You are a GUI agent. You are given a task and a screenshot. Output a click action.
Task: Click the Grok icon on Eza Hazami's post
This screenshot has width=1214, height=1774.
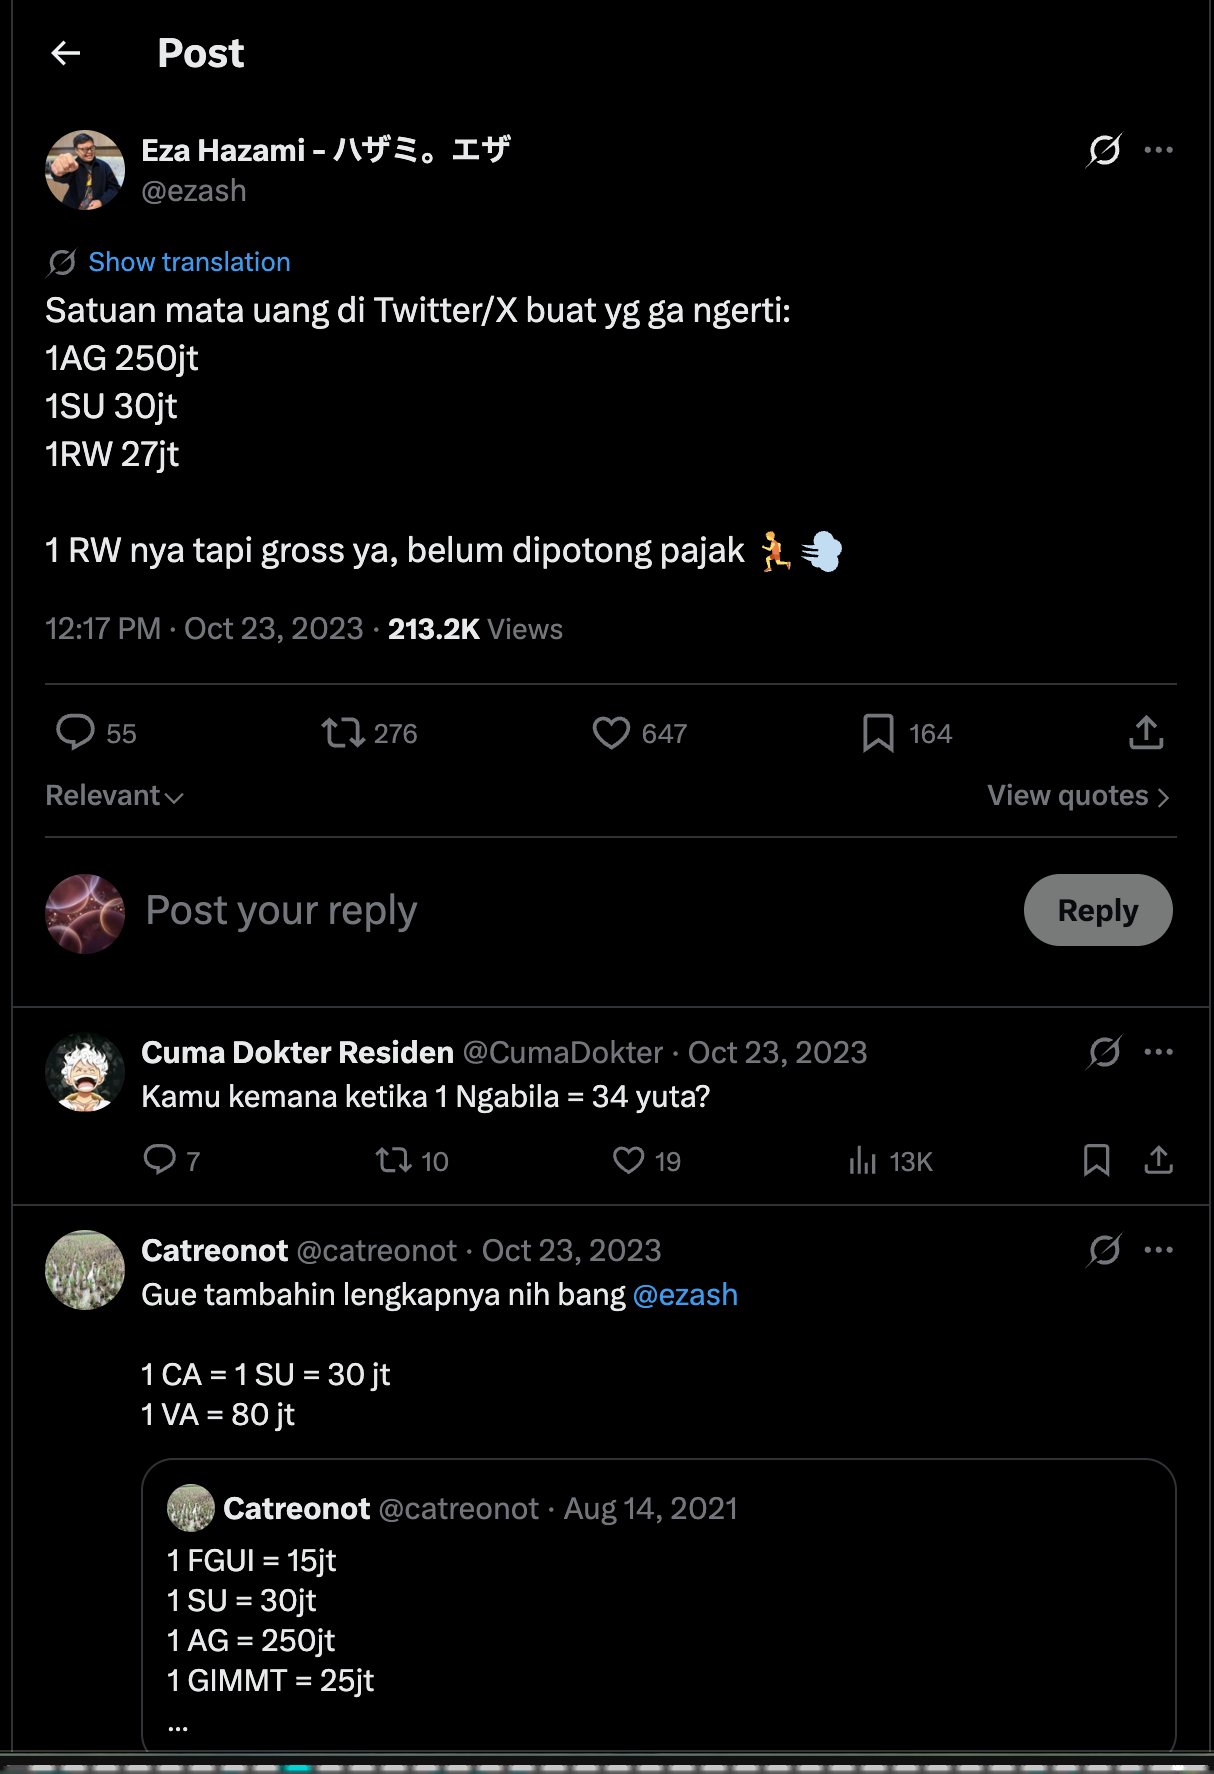tap(1104, 150)
